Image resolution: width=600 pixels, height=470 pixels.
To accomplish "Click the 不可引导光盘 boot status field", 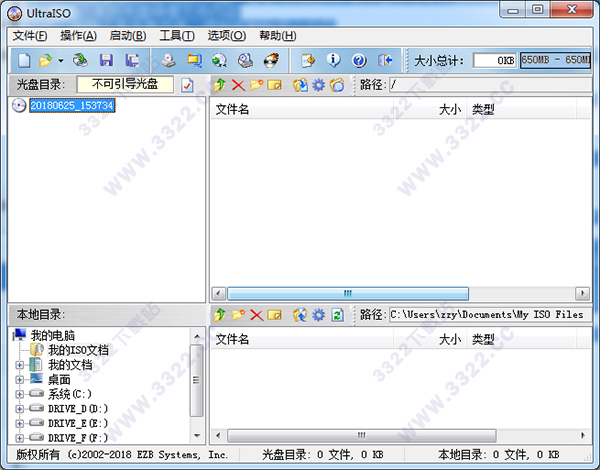I will point(125,84).
